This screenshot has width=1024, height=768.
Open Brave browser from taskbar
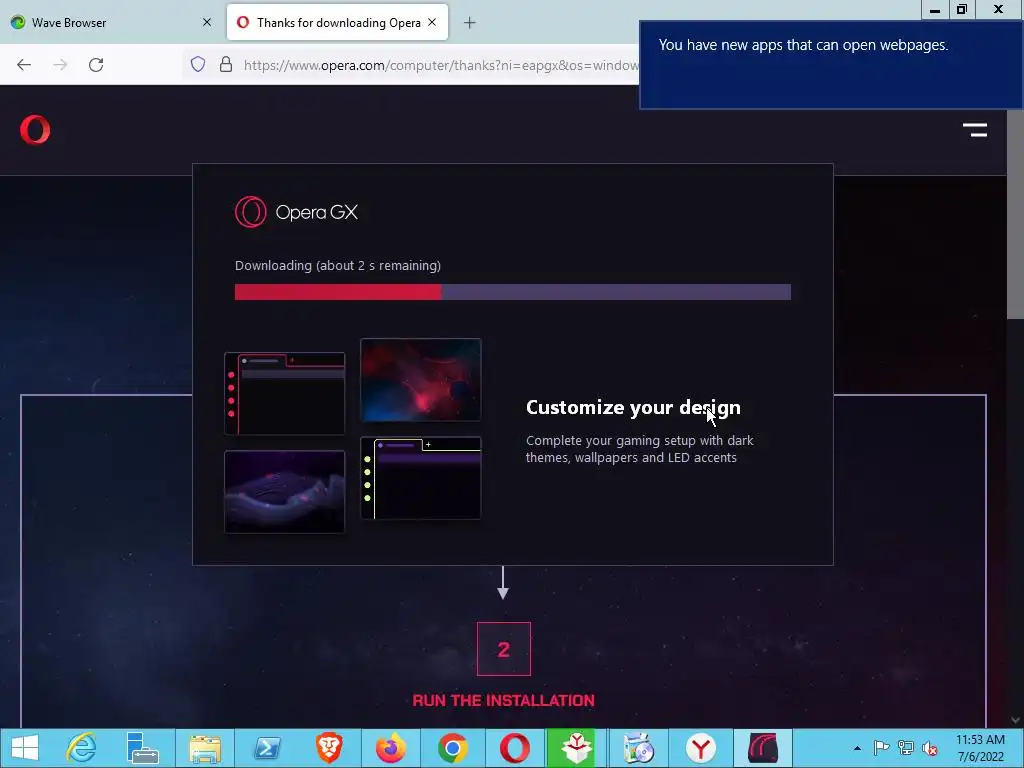(329, 748)
